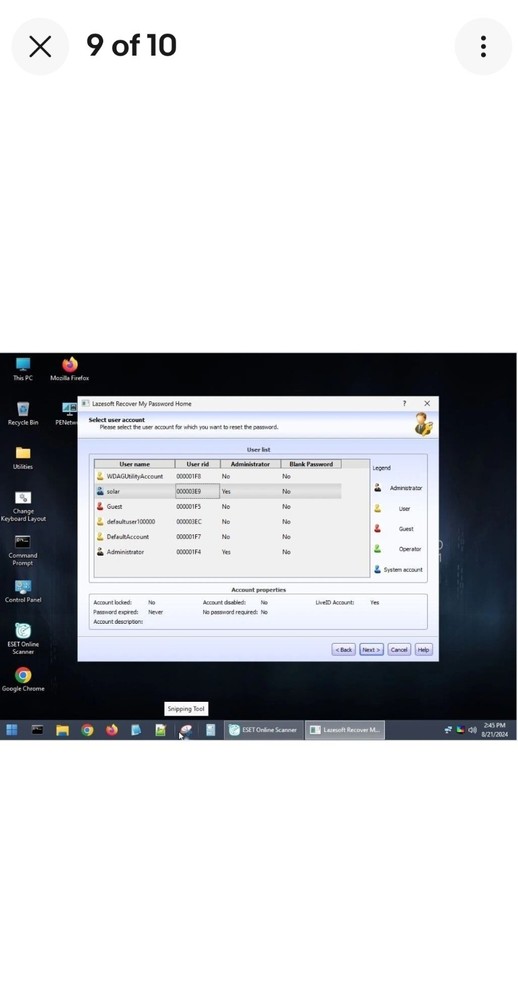Open the PENetwork desktop icon

point(66,413)
